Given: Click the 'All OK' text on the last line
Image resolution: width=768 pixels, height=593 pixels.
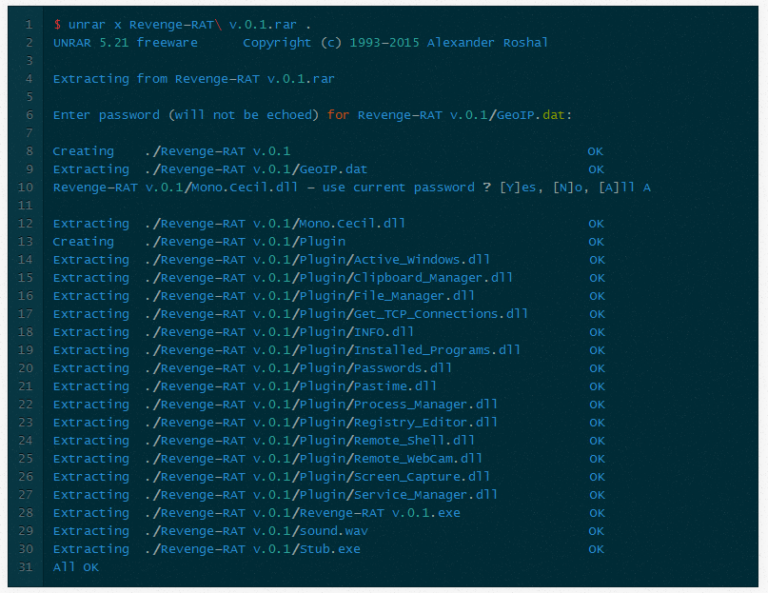Looking at the screenshot, I should (76, 567).
